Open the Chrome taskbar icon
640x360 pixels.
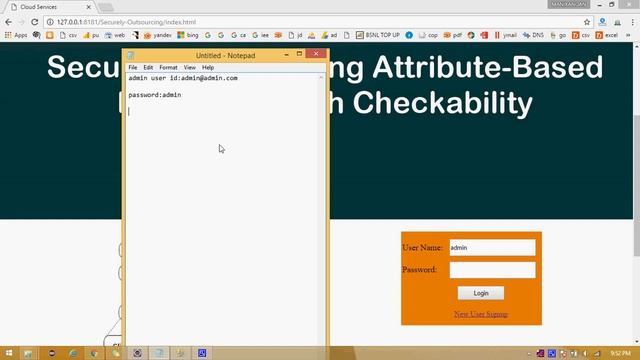click(95, 353)
